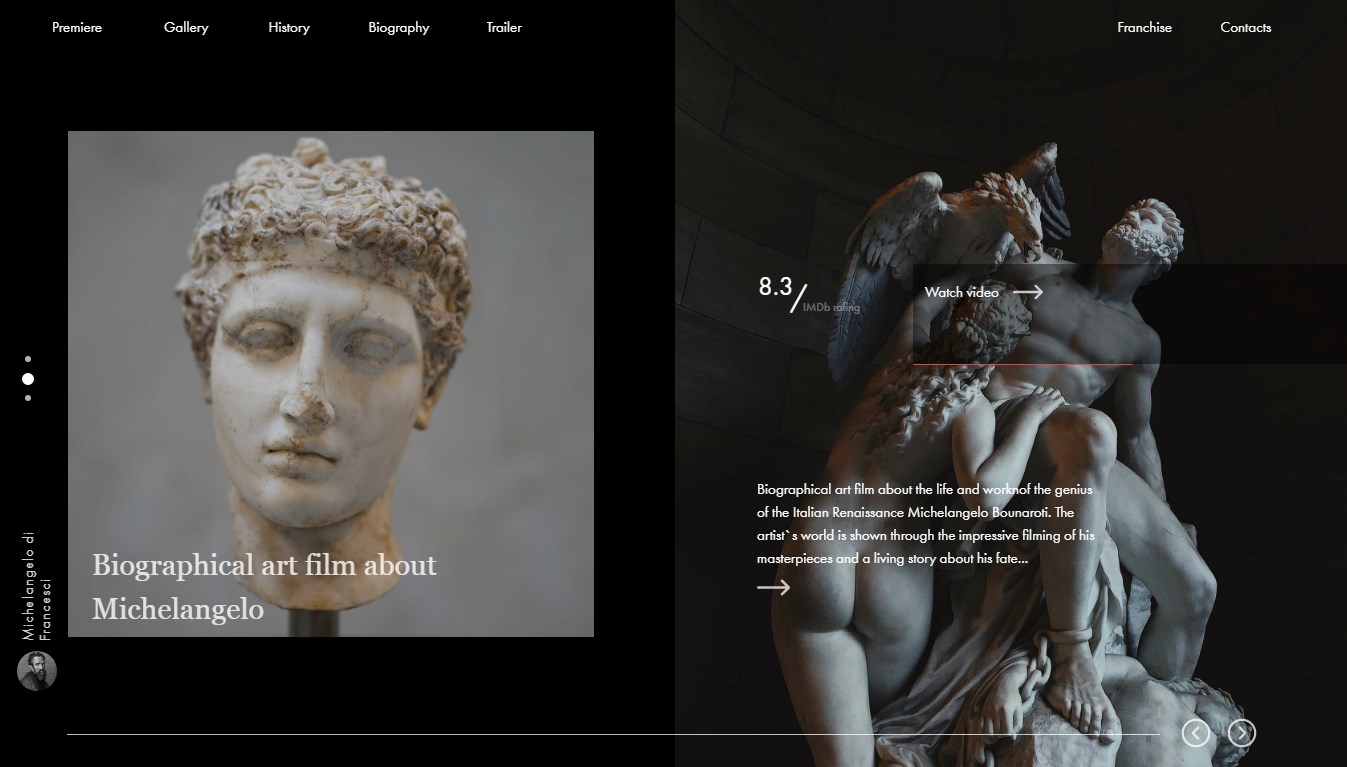Click the Watch video link
This screenshot has height=767, width=1347.
click(961, 292)
